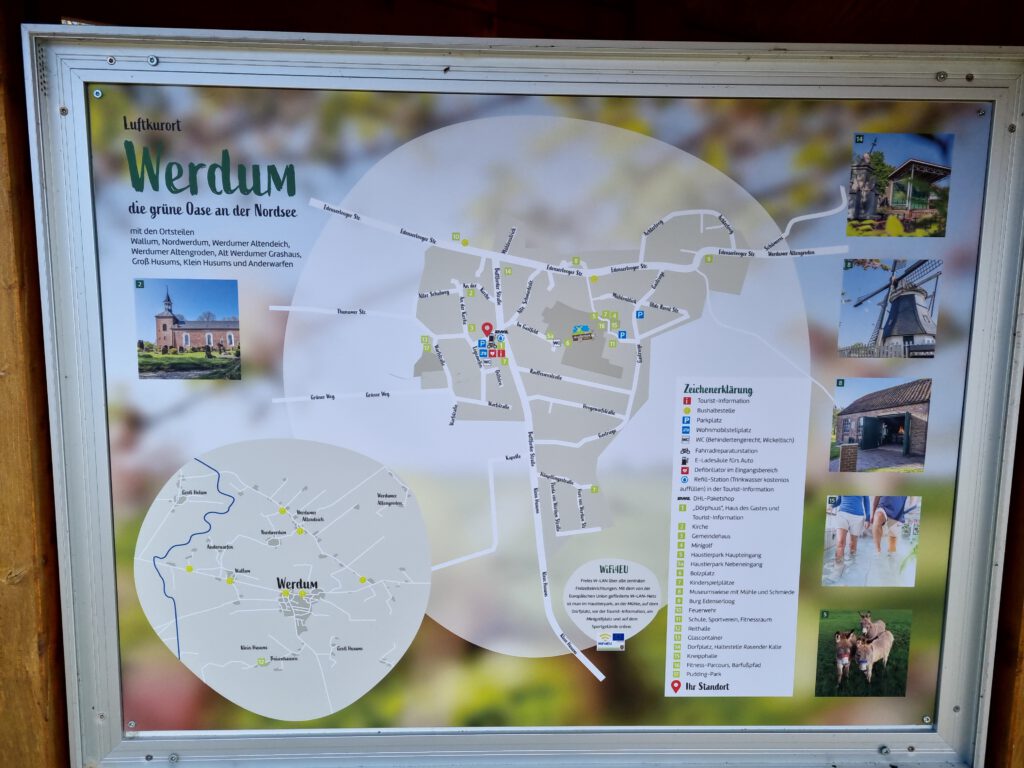Click the Parkplatz icon in the legend

(685, 421)
